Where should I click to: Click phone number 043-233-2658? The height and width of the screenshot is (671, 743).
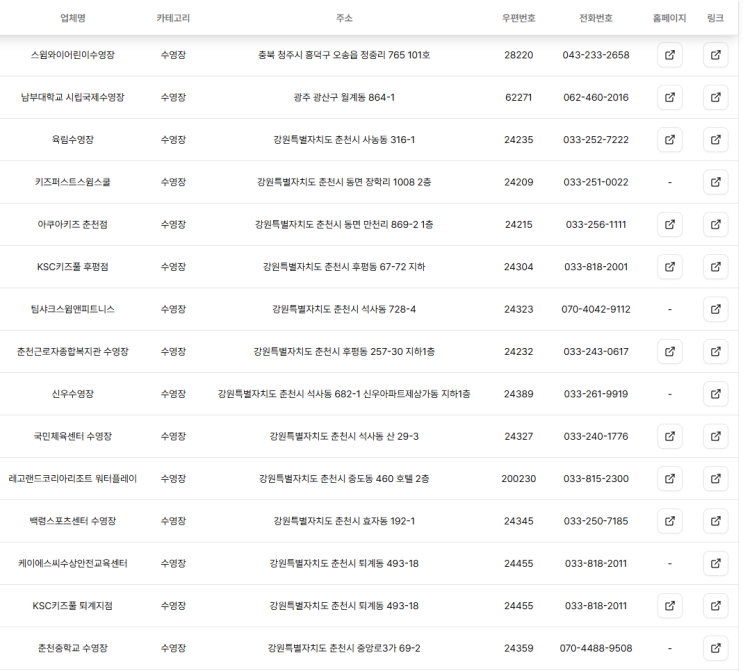point(596,55)
